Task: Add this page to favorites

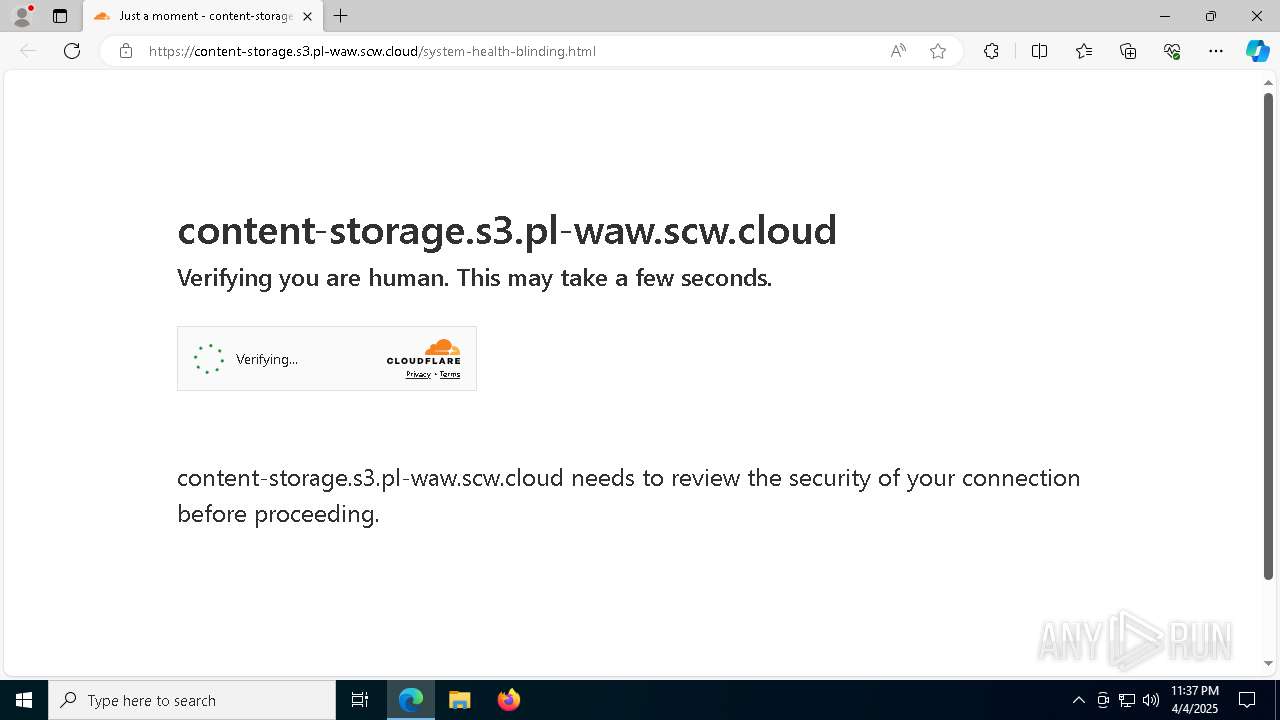Action: (938, 51)
